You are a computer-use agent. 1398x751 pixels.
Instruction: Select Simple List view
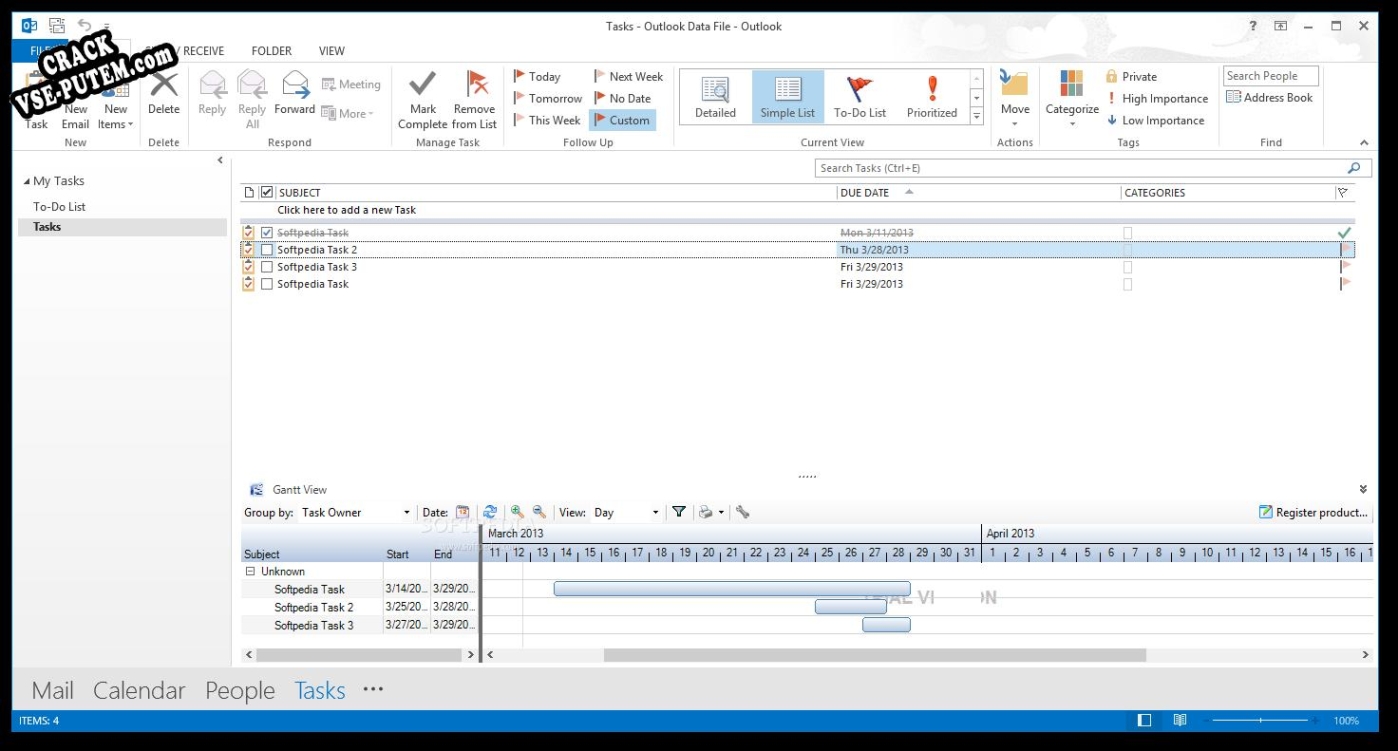click(788, 97)
